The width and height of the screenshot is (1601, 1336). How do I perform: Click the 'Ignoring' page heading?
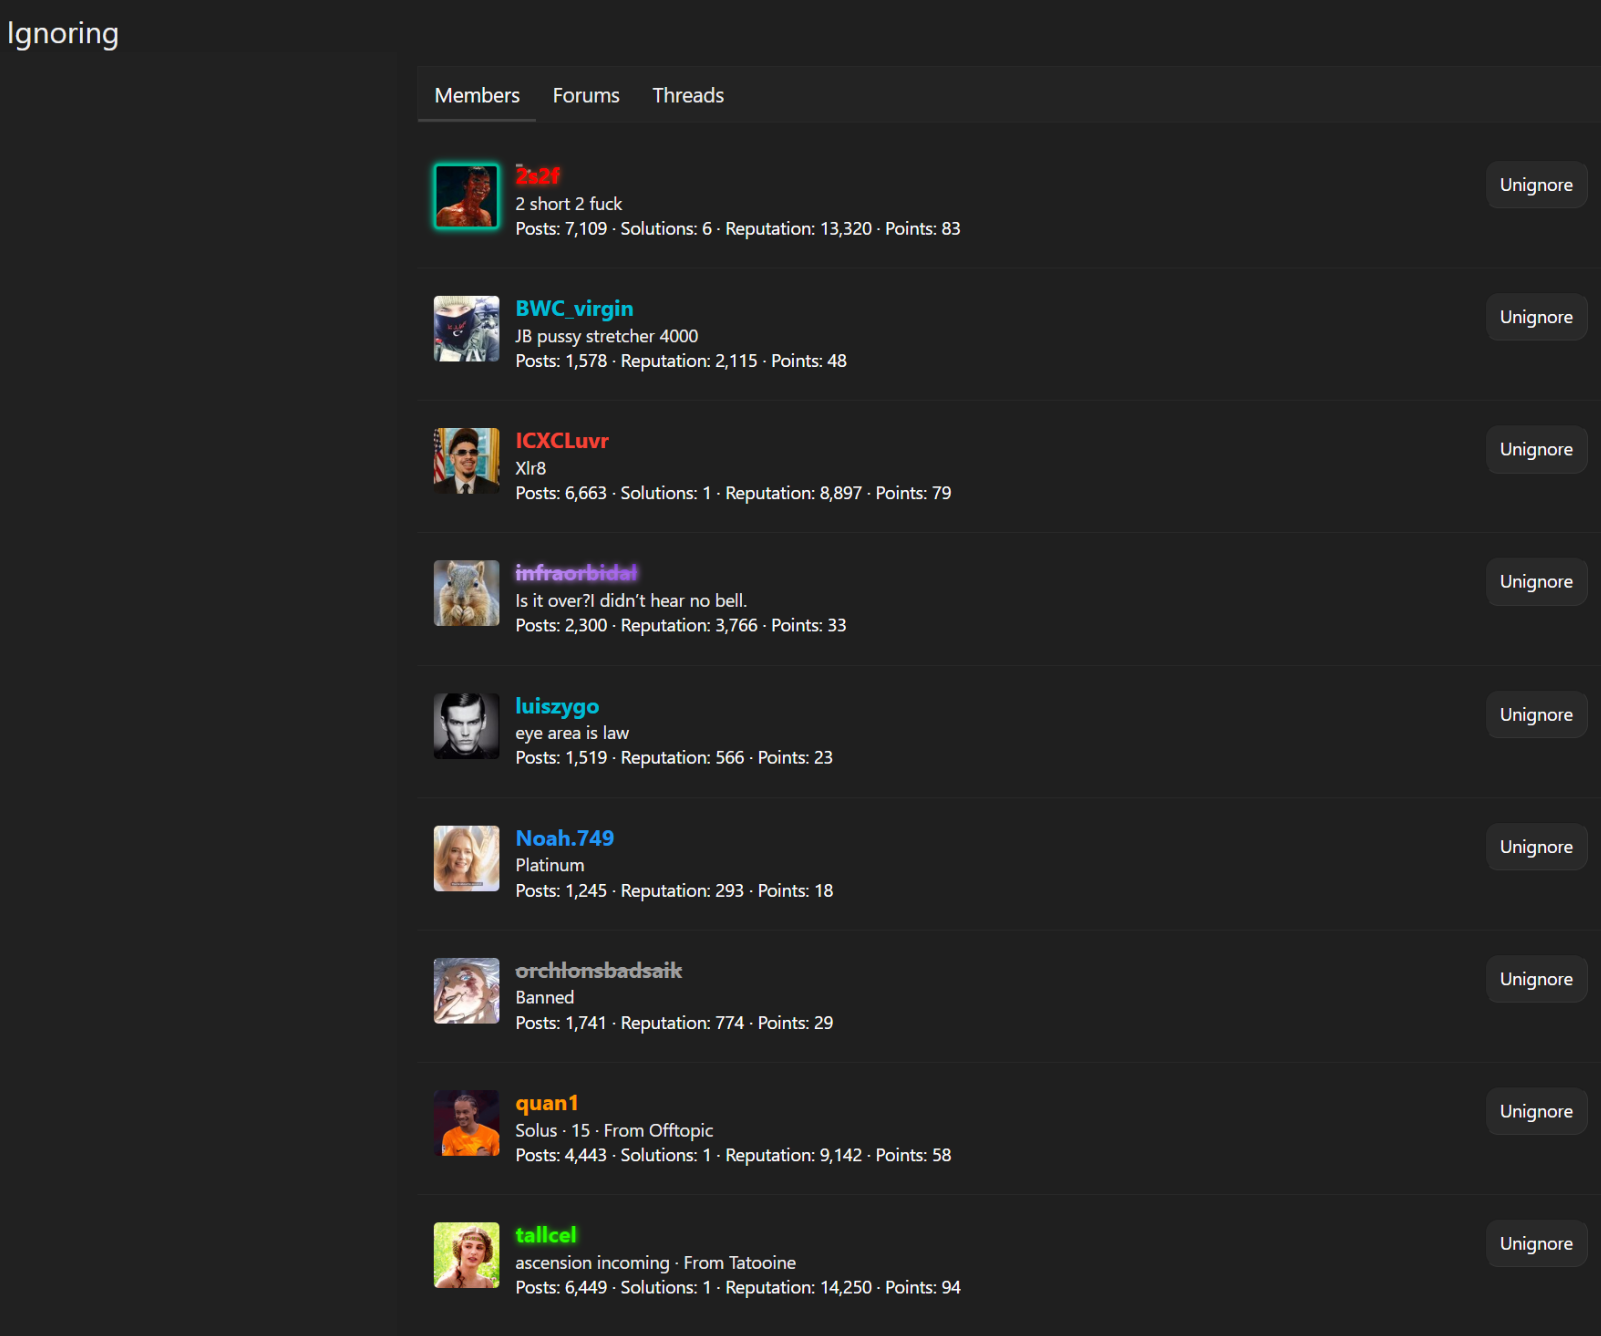coord(63,34)
